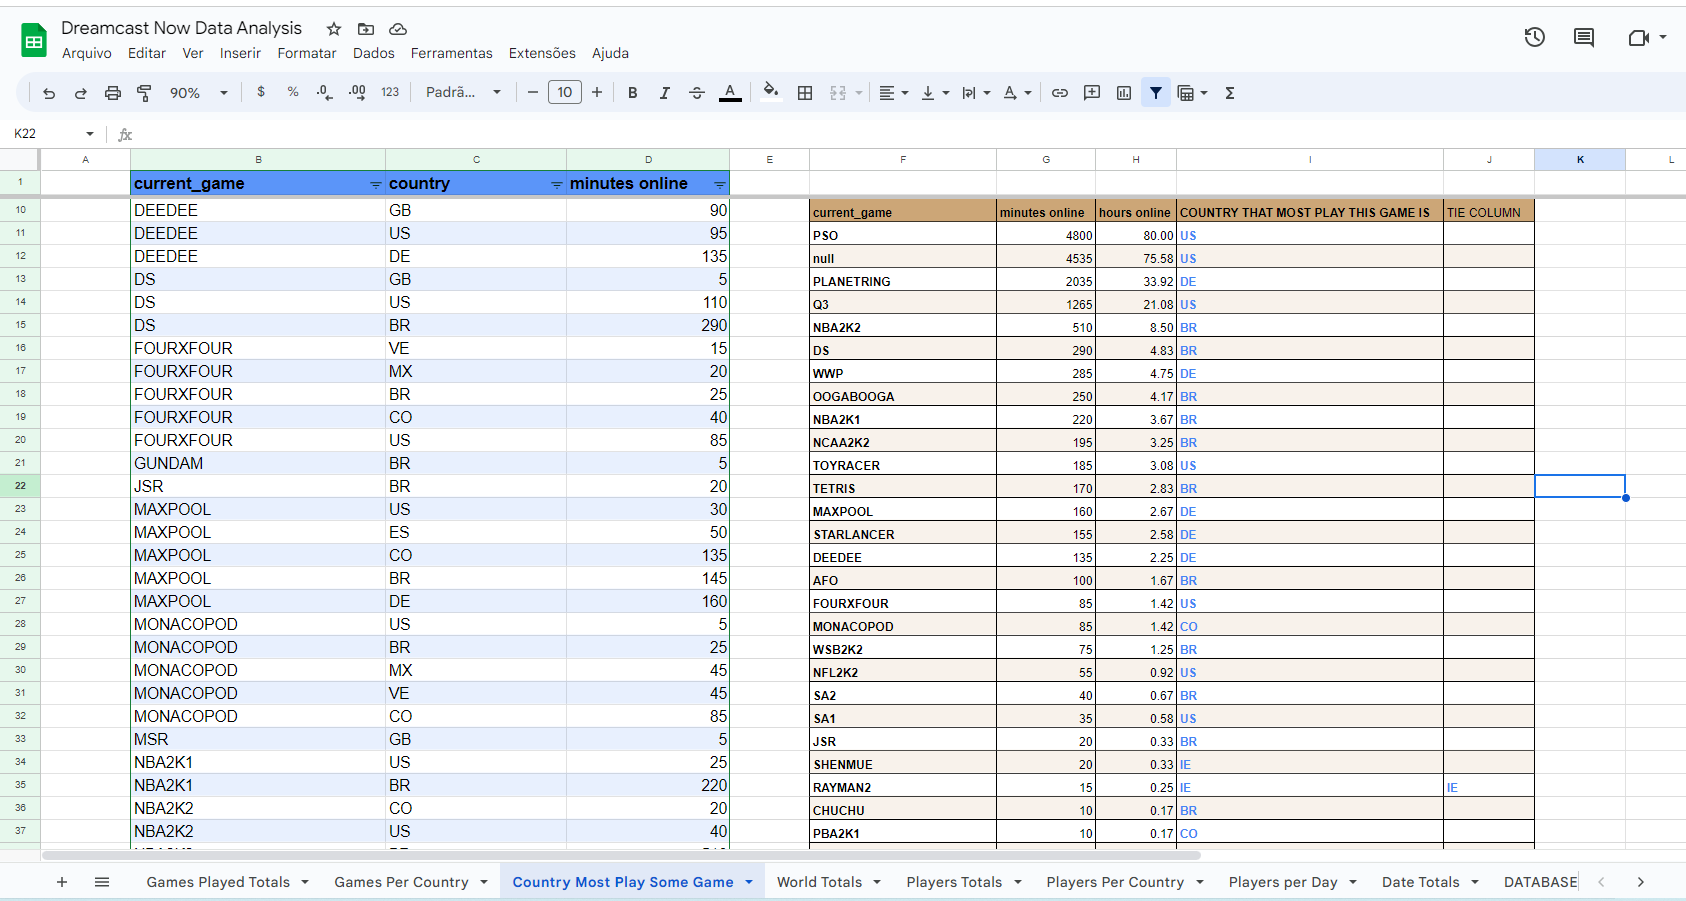This screenshot has height=901, width=1686.
Task: Open the Functions sigma icon
Action: [1230, 93]
